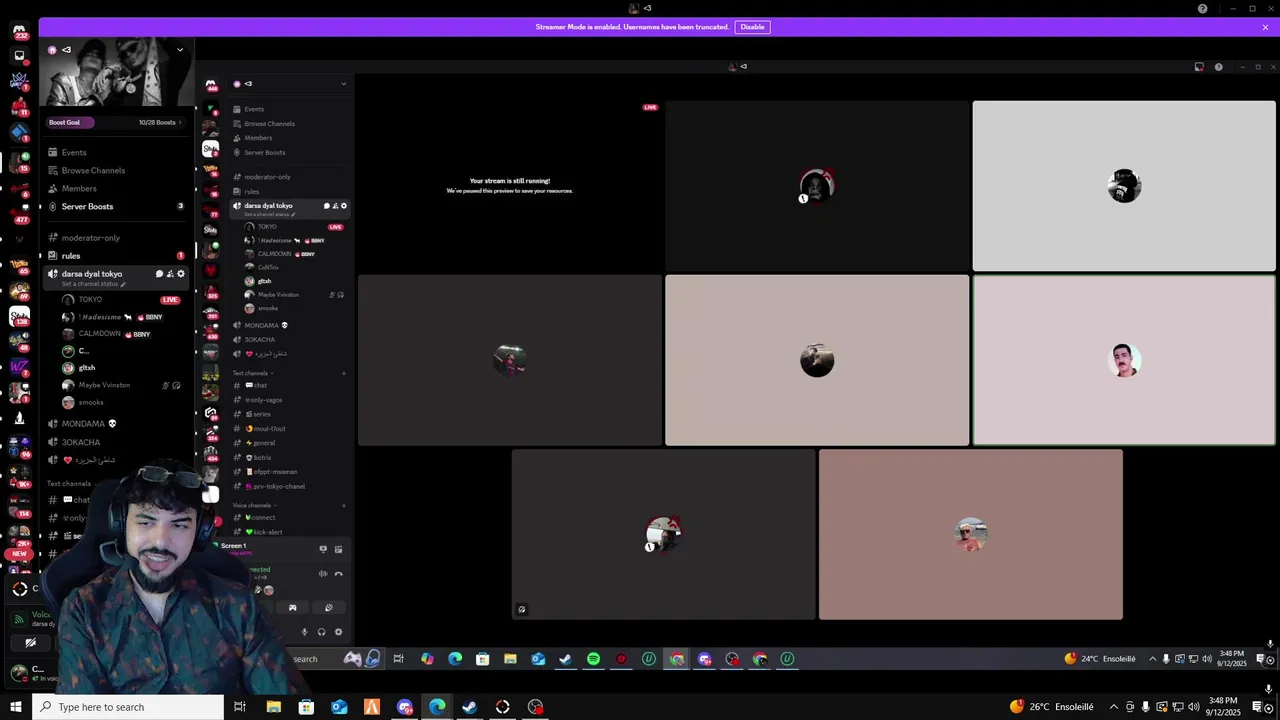
Task: Open Events in the outer sidebar
Action: (74, 152)
